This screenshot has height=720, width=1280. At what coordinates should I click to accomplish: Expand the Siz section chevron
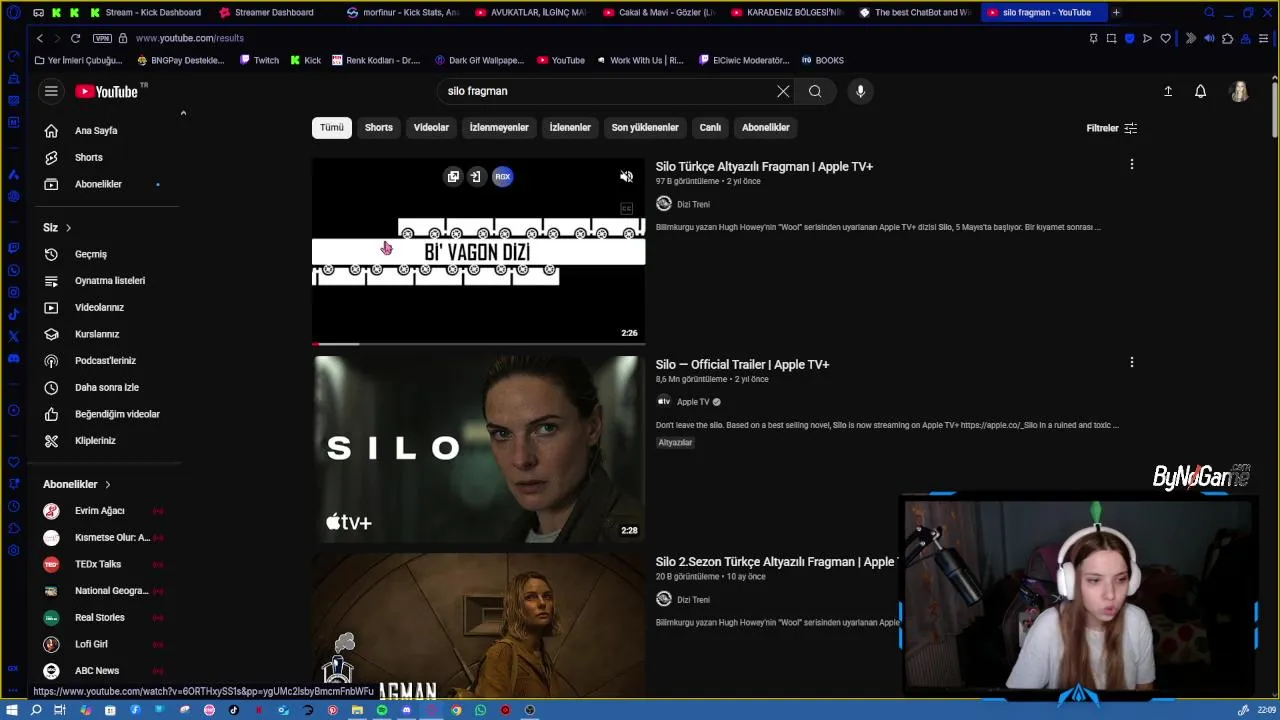[x=68, y=228]
